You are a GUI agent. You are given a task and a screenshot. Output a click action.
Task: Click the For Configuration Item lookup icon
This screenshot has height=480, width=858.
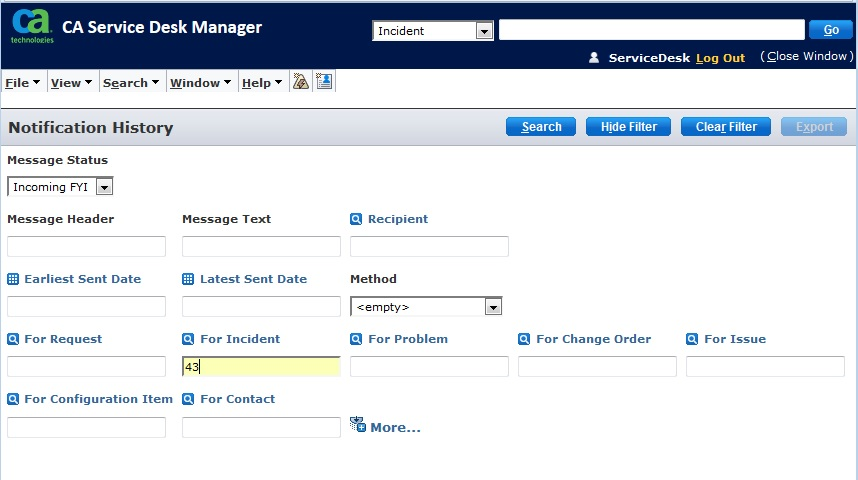pyautogui.click(x=13, y=399)
